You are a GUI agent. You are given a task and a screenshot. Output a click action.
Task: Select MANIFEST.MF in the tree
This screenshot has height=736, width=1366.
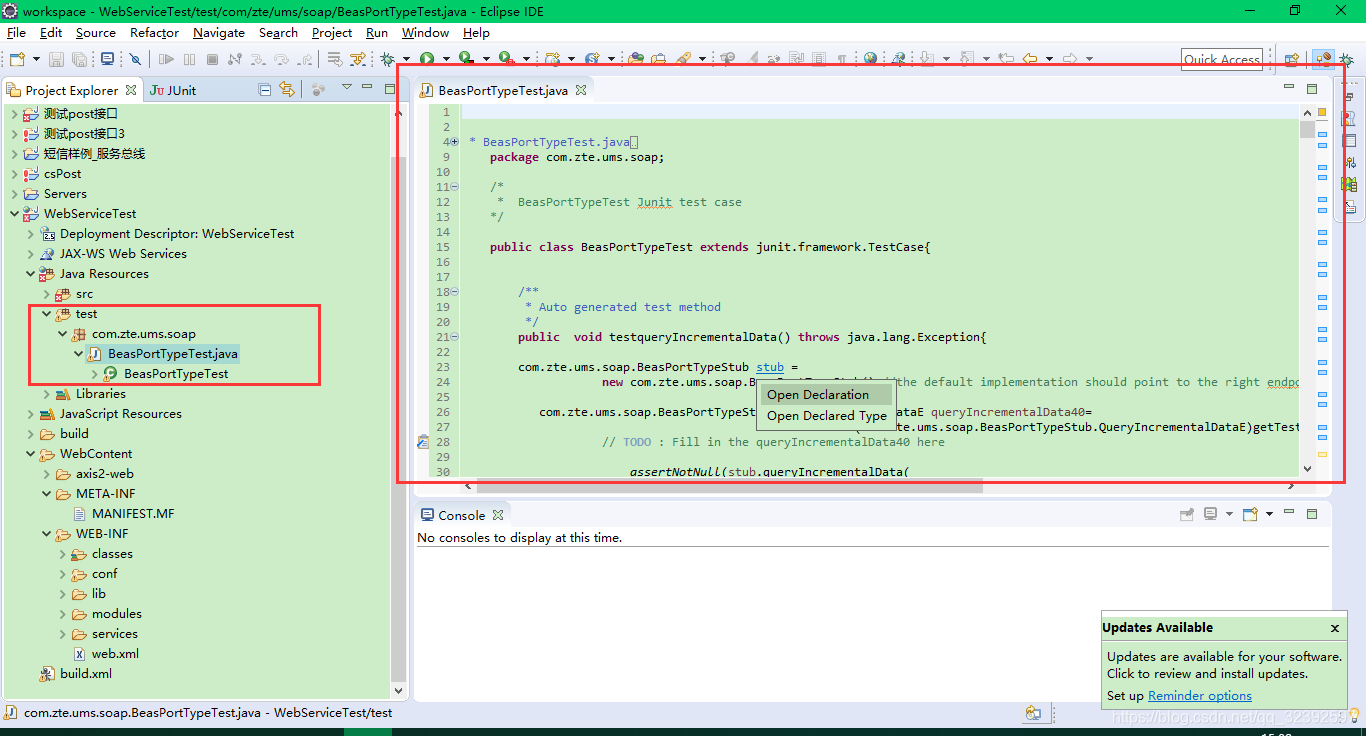click(x=132, y=514)
